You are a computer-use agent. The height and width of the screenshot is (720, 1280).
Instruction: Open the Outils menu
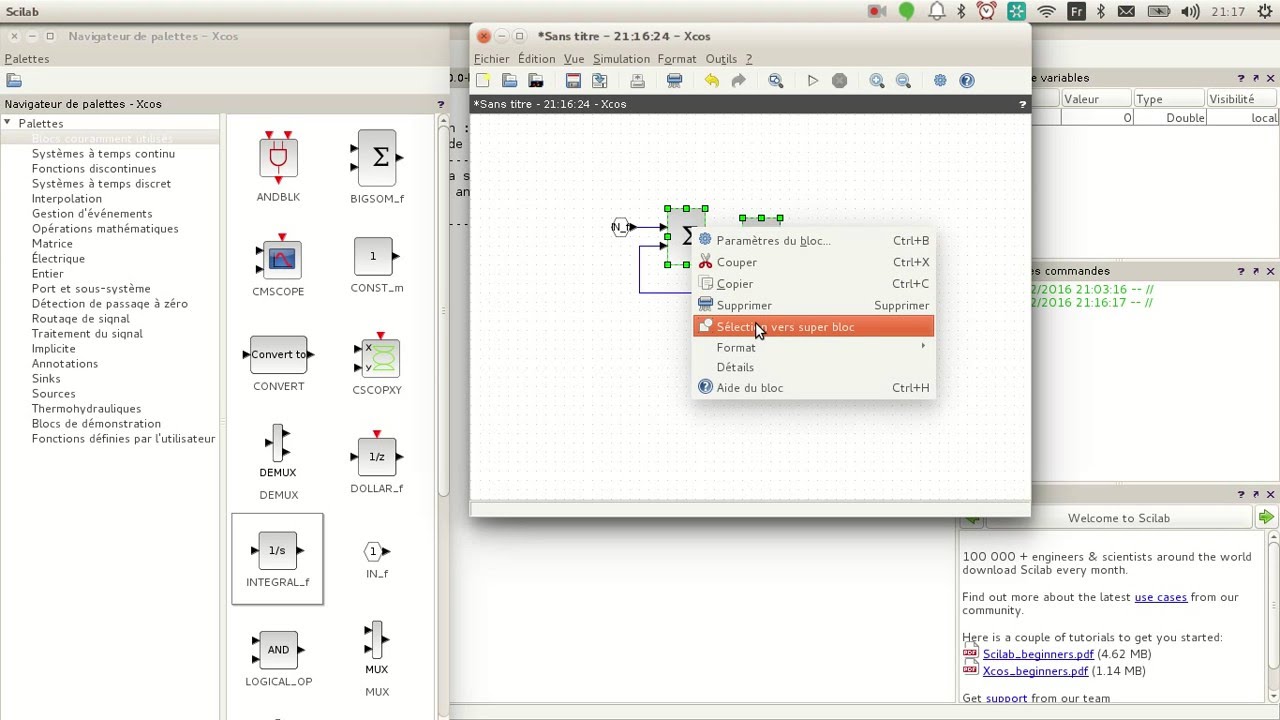721,59
